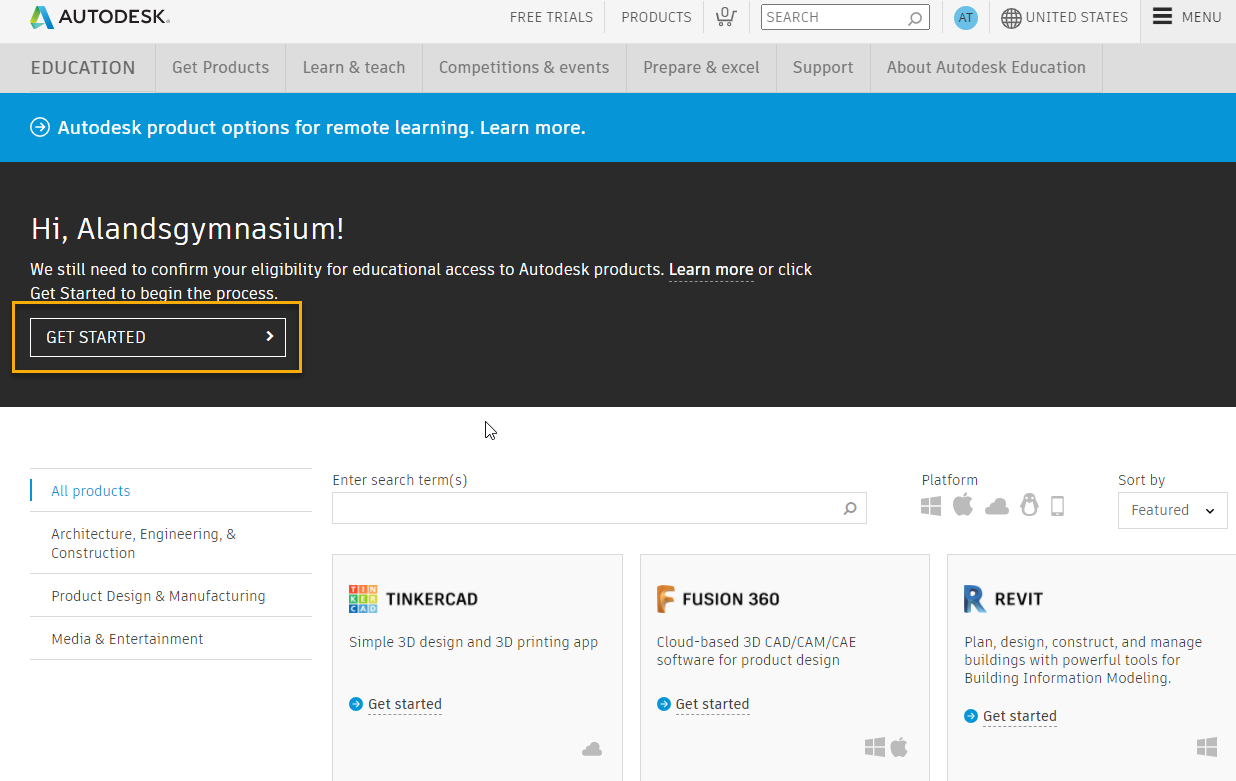Click 'Simple 3D design and 3D printing app' text

coord(474,642)
